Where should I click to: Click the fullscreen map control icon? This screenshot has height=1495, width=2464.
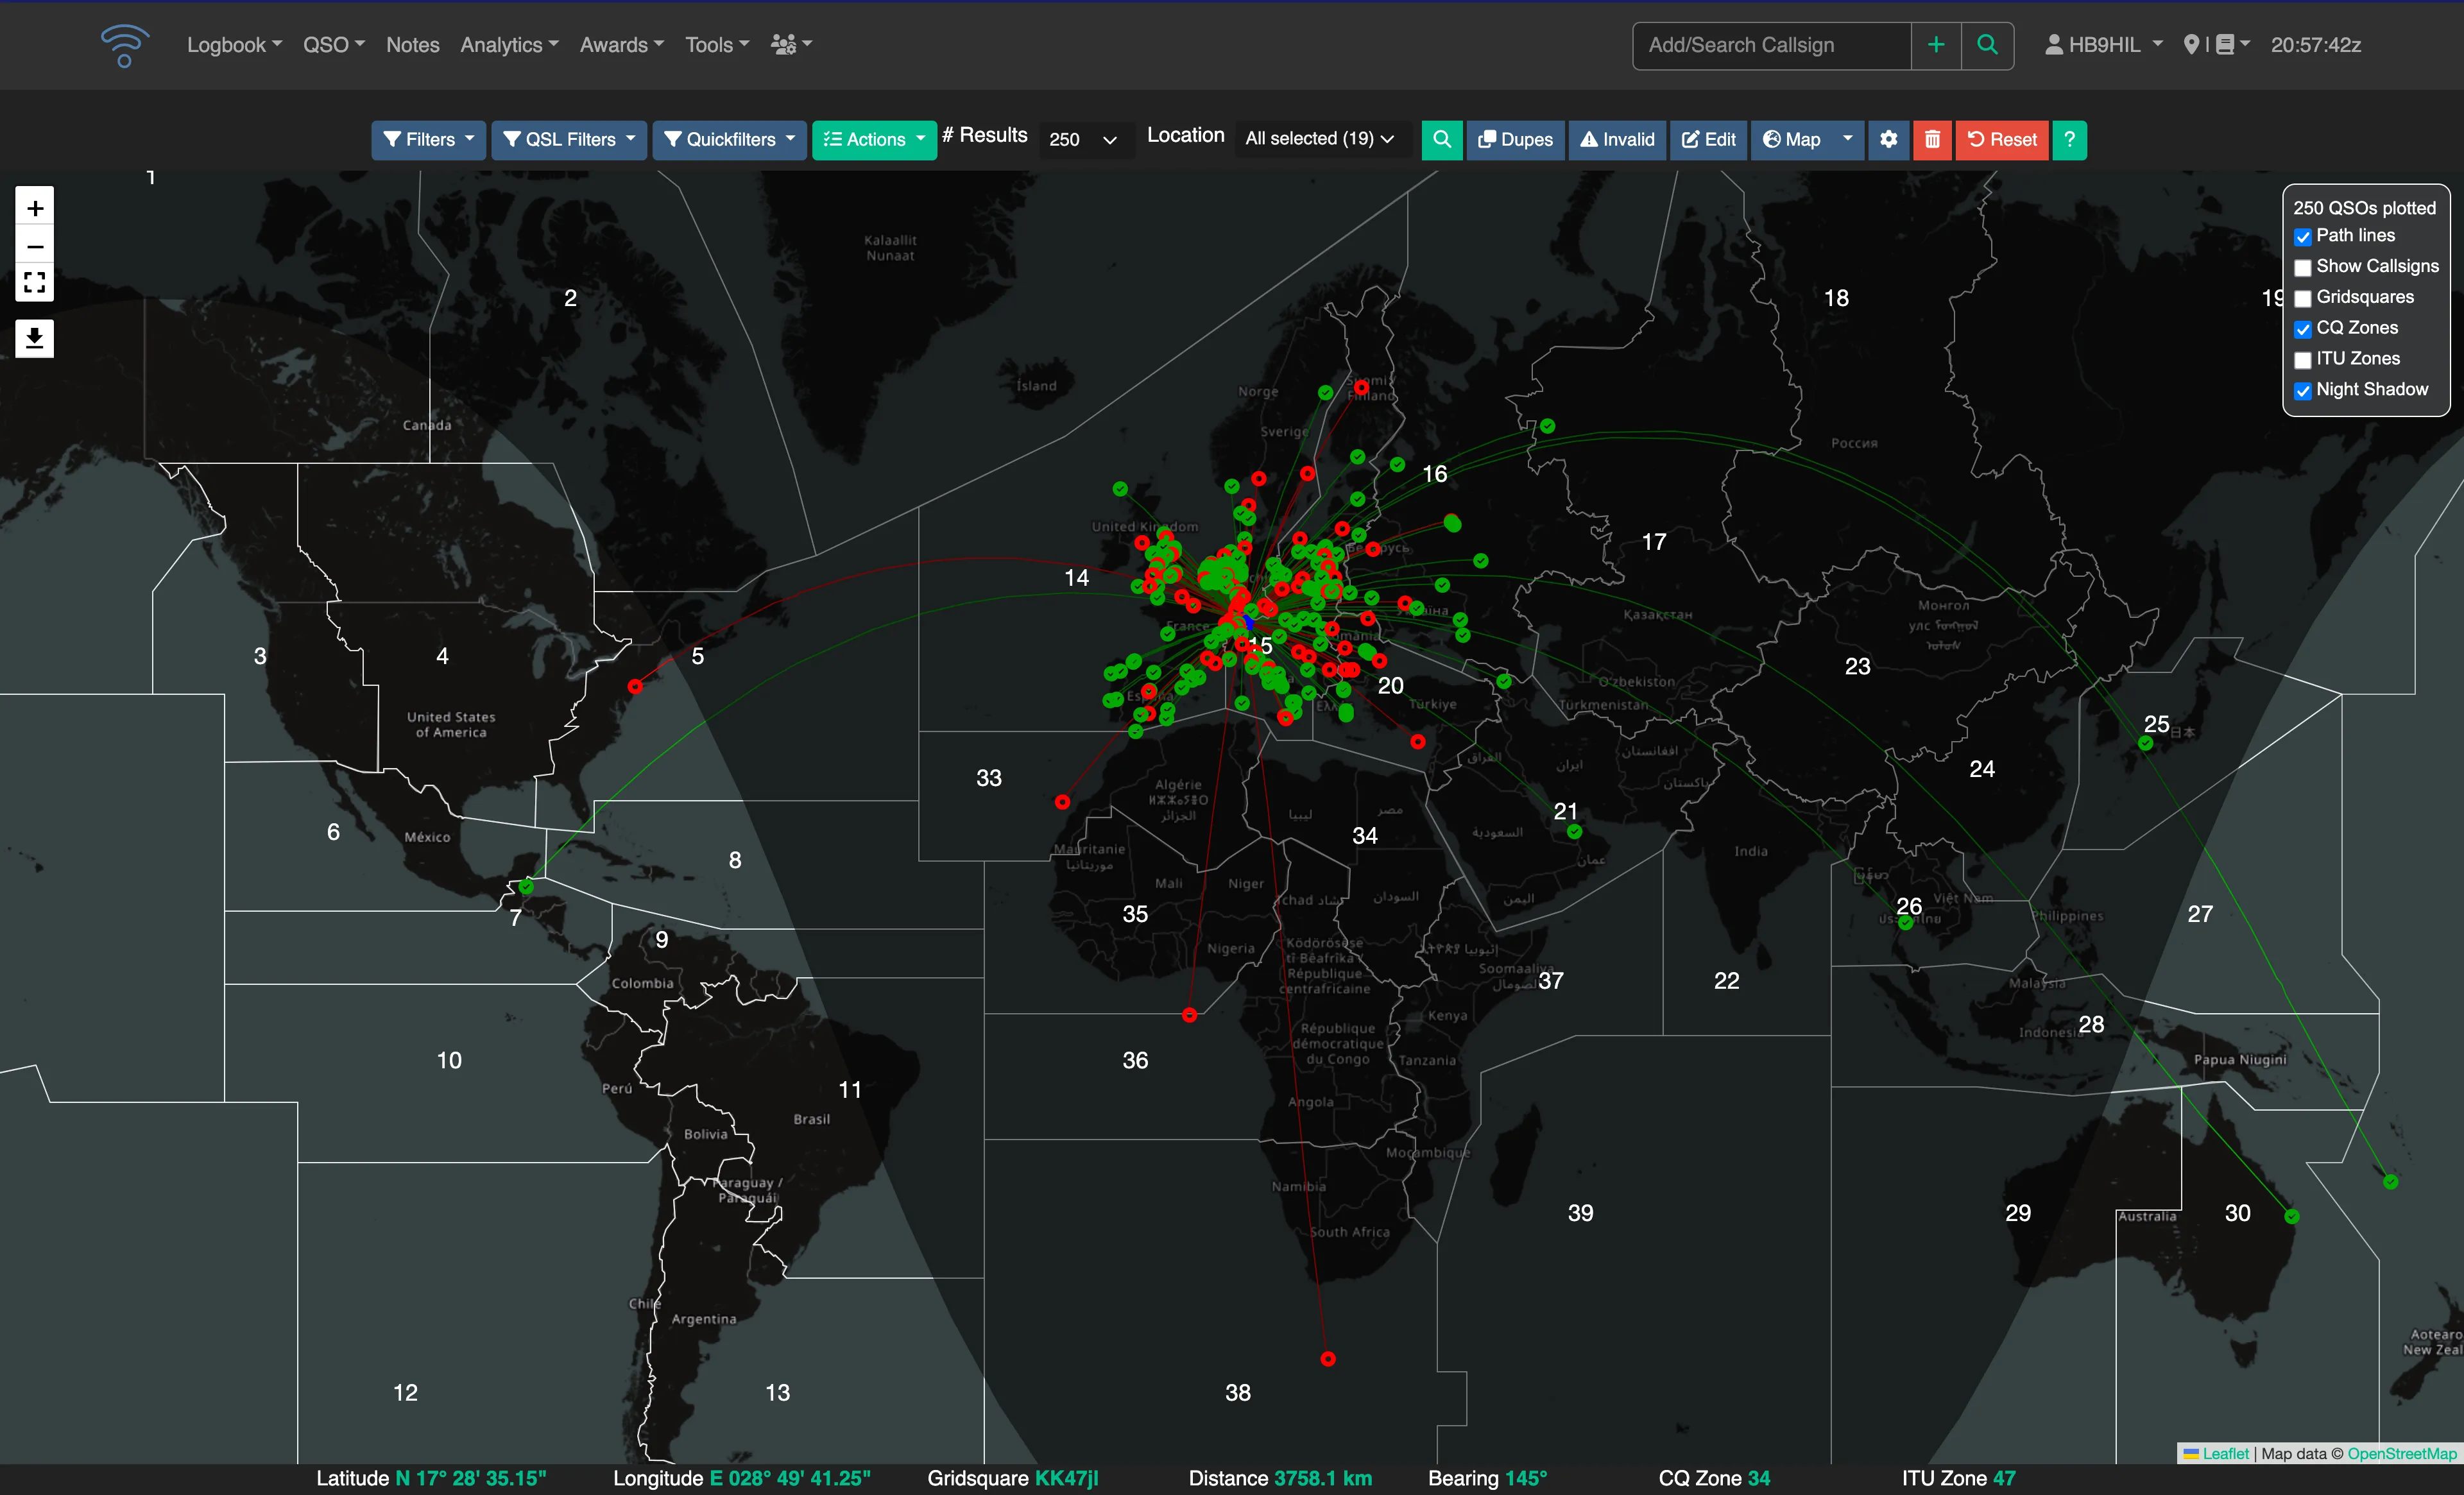(x=35, y=282)
